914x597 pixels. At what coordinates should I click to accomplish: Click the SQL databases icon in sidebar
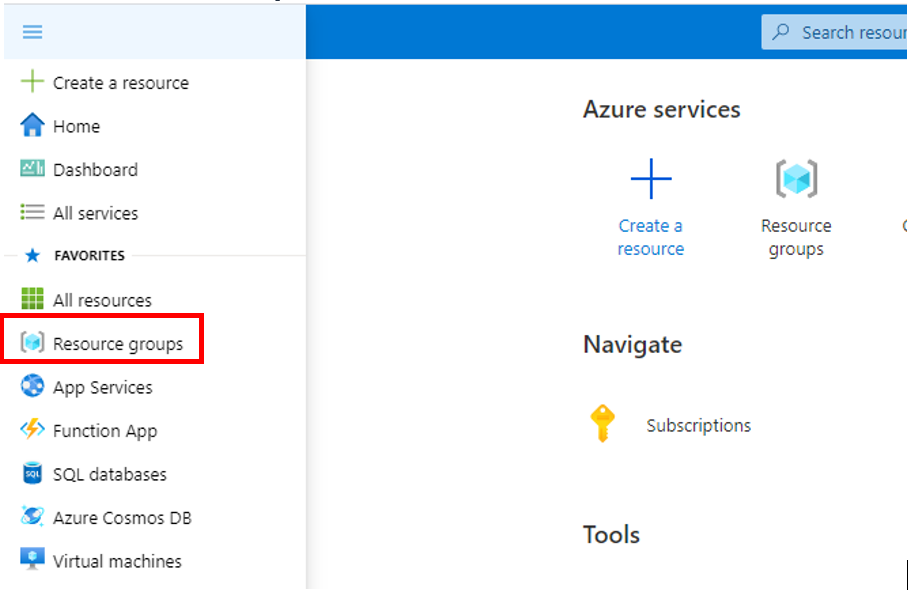point(33,474)
